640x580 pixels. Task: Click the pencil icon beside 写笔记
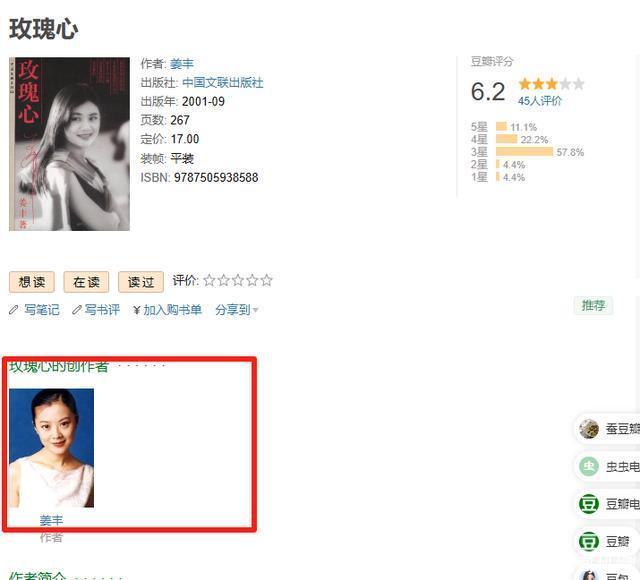[x=13, y=310]
